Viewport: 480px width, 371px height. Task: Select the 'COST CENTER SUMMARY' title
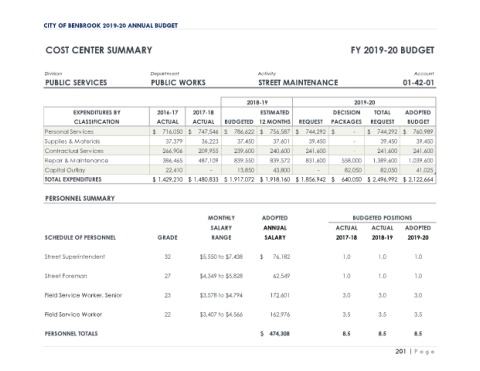pyautogui.click(x=99, y=50)
